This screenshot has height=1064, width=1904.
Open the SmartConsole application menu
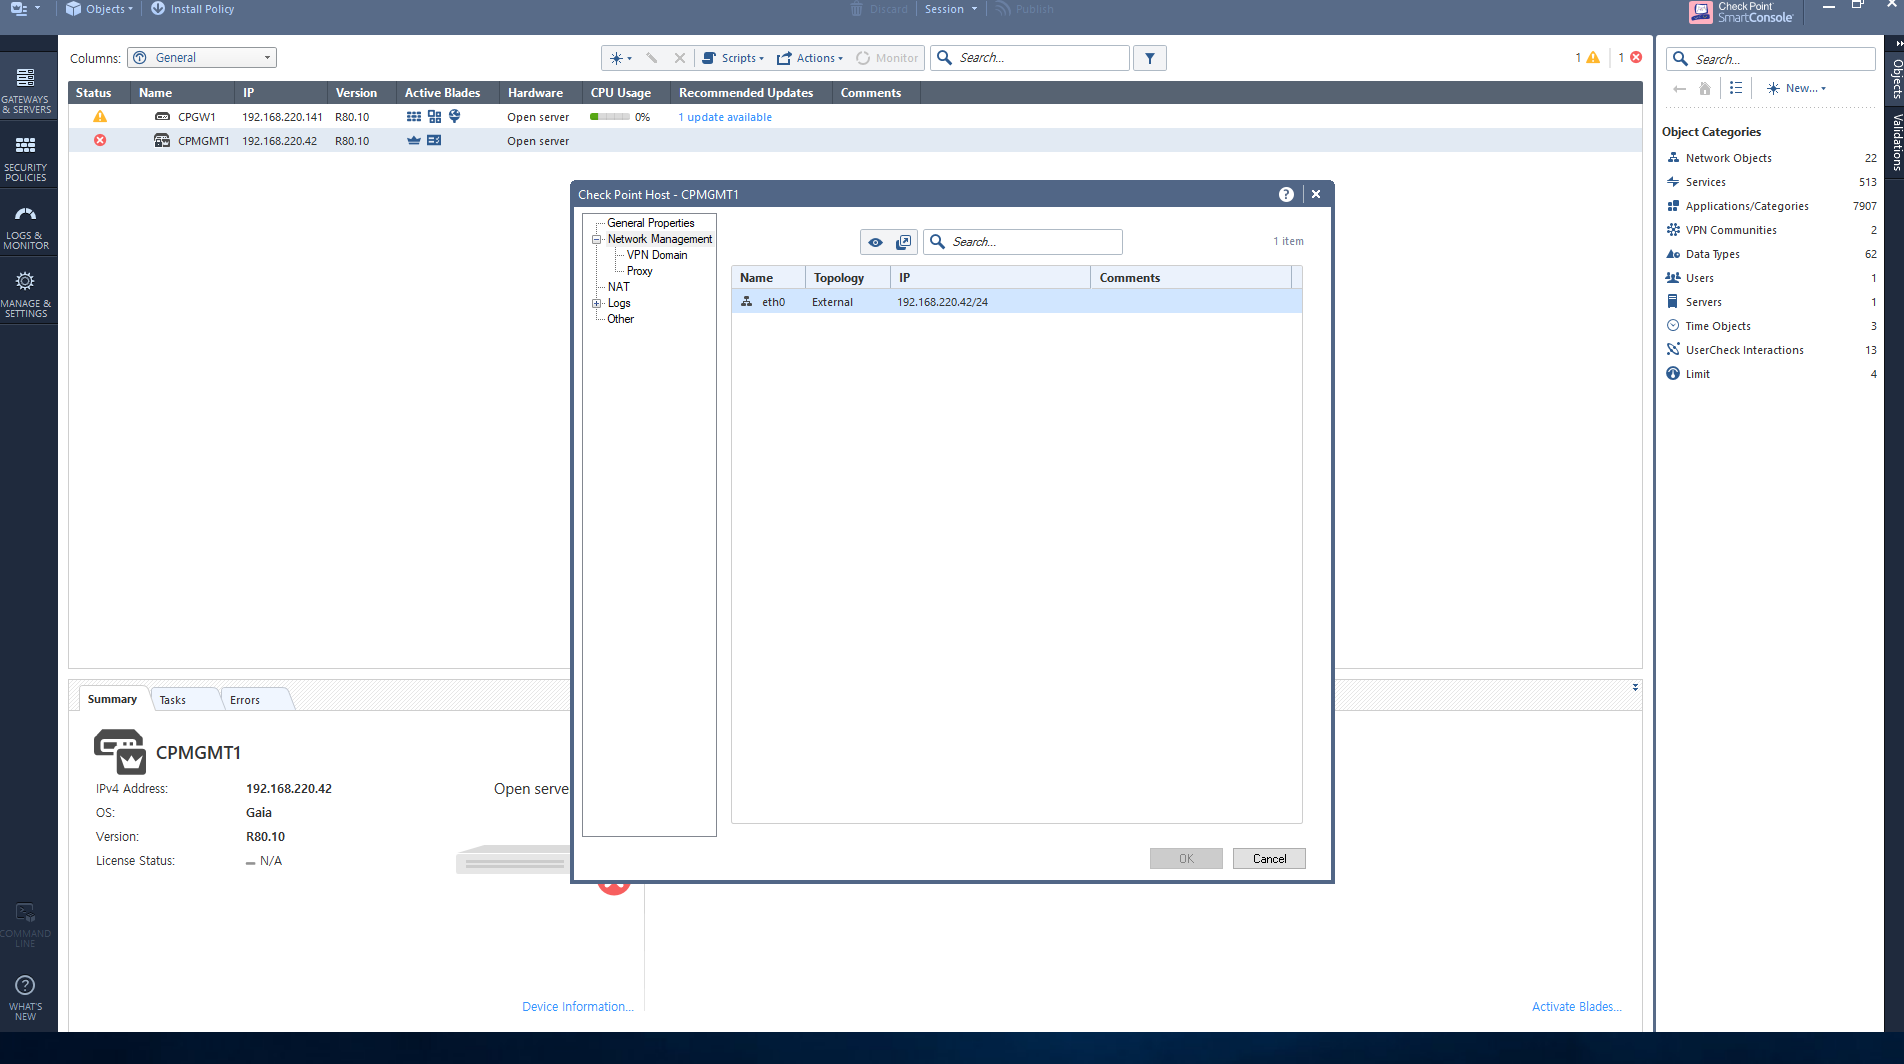pyautogui.click(x=25, y=9)
